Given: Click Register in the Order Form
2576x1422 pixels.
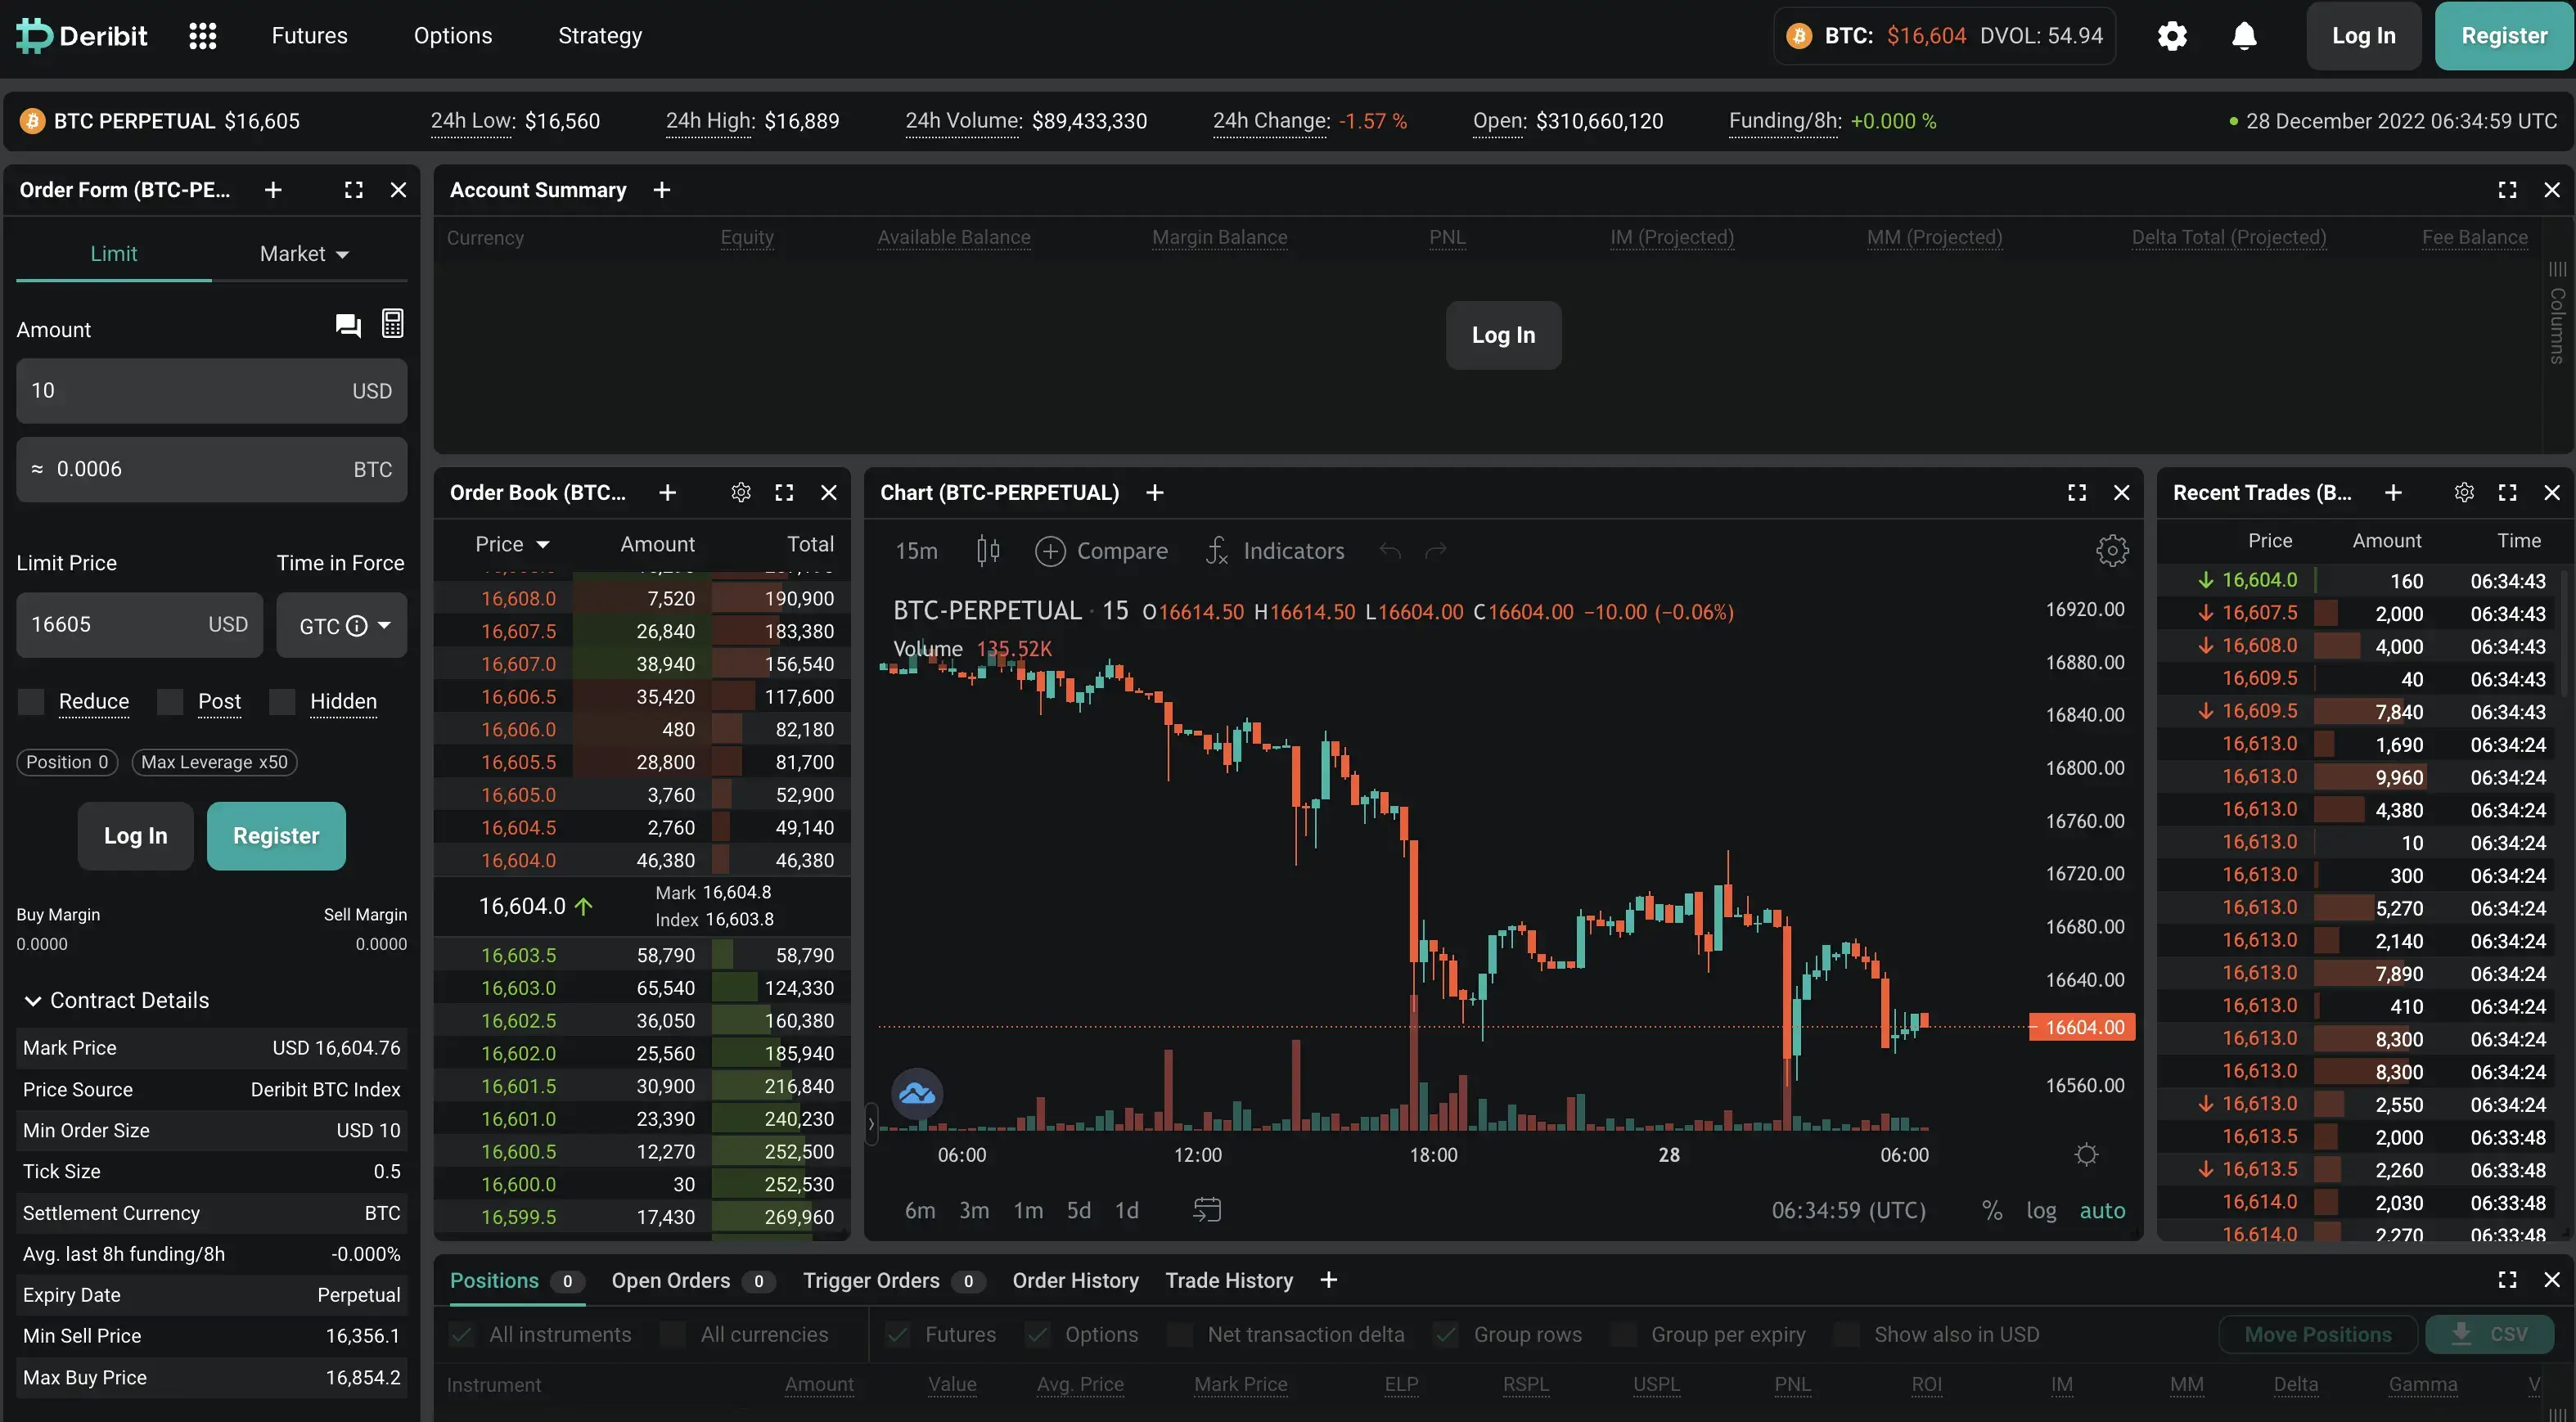Looking at the screenshot, I should (x=276, y=836).
